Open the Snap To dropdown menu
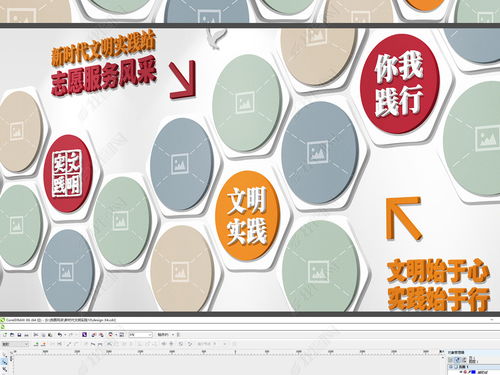The image size is (500, 375). pos(166,335)
